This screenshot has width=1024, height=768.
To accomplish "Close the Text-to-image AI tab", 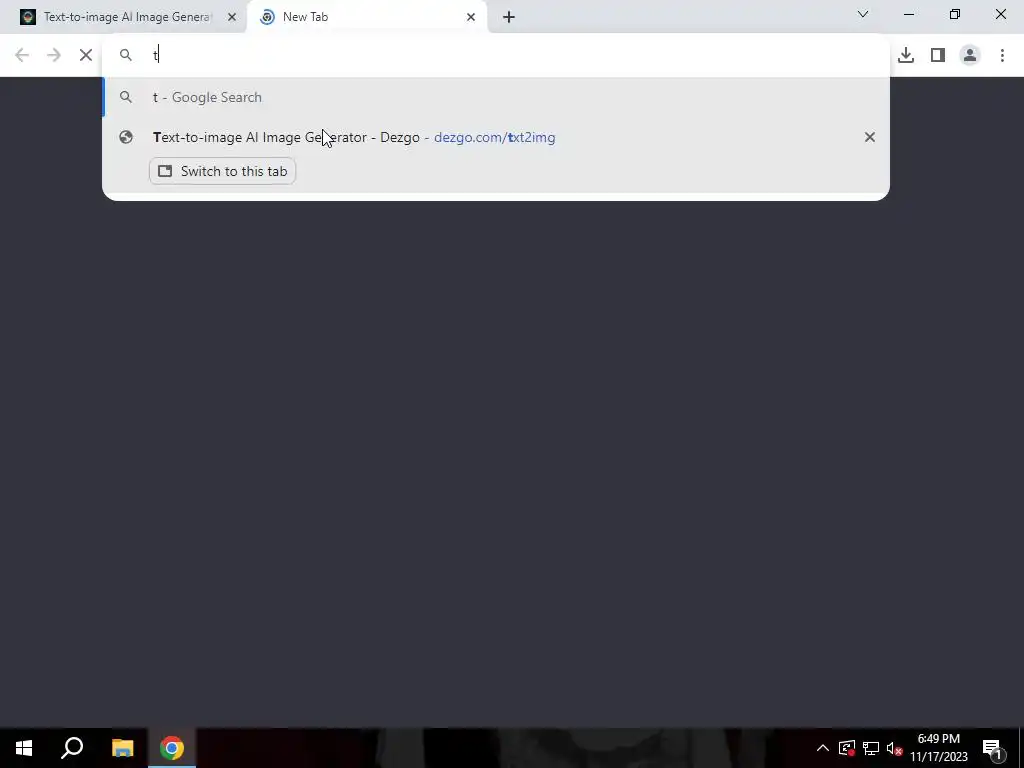I will [x=232, y=17].
